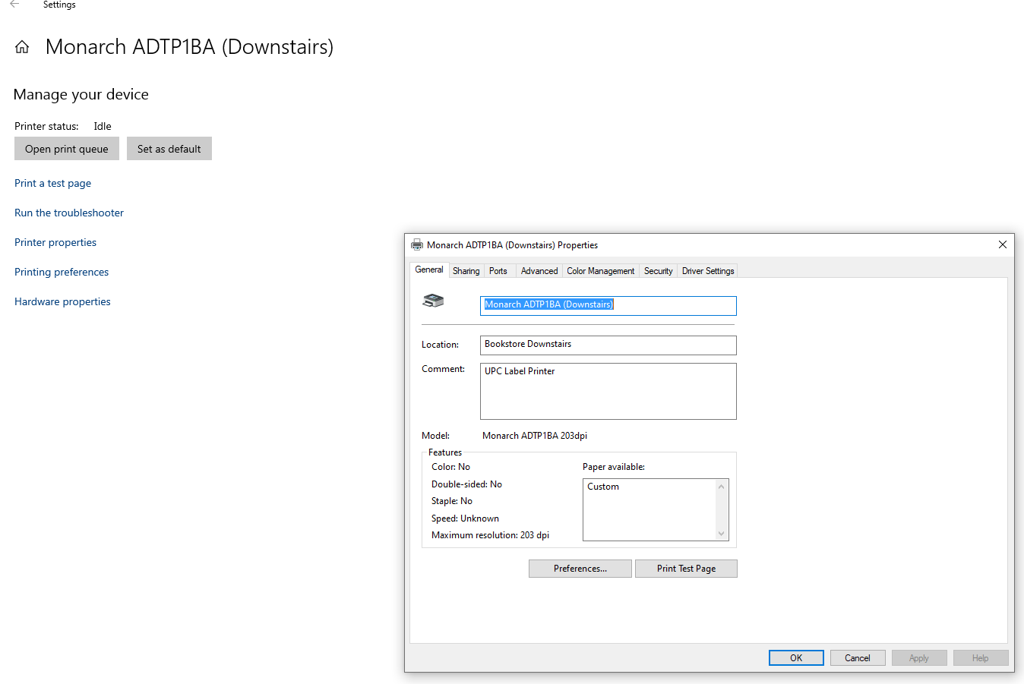
Task: Open the Security tab
Action: pyautogui.click(x=658, y=271)
